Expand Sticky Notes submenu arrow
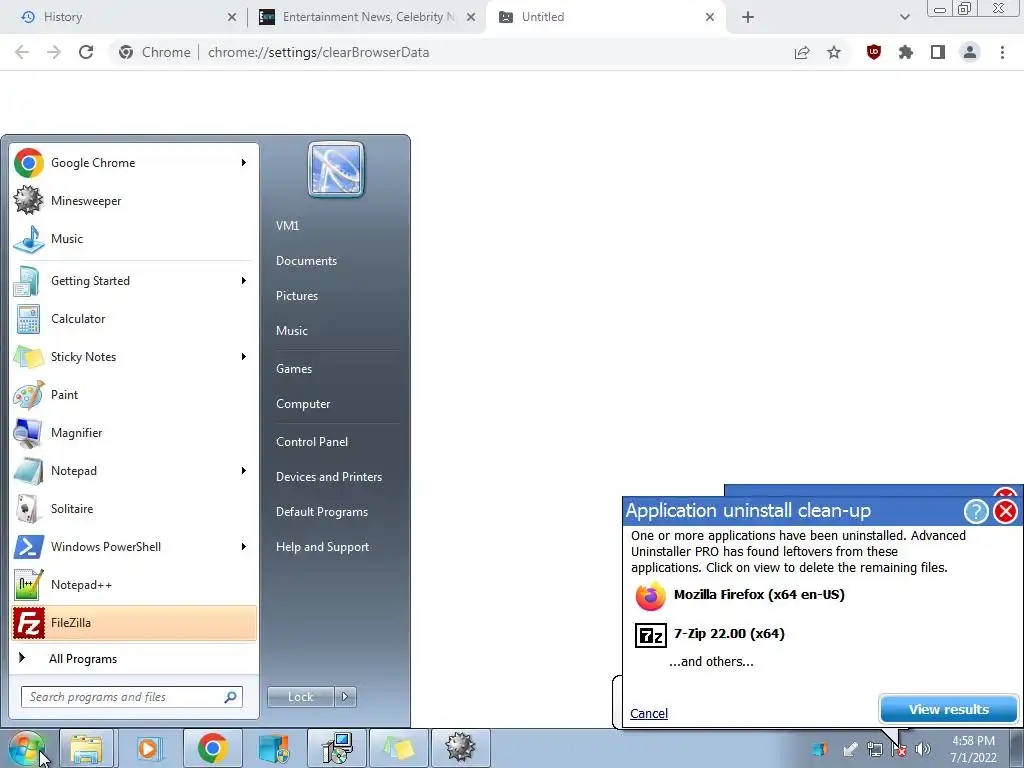Screen dimensions: 1024x768 point(244,357)
